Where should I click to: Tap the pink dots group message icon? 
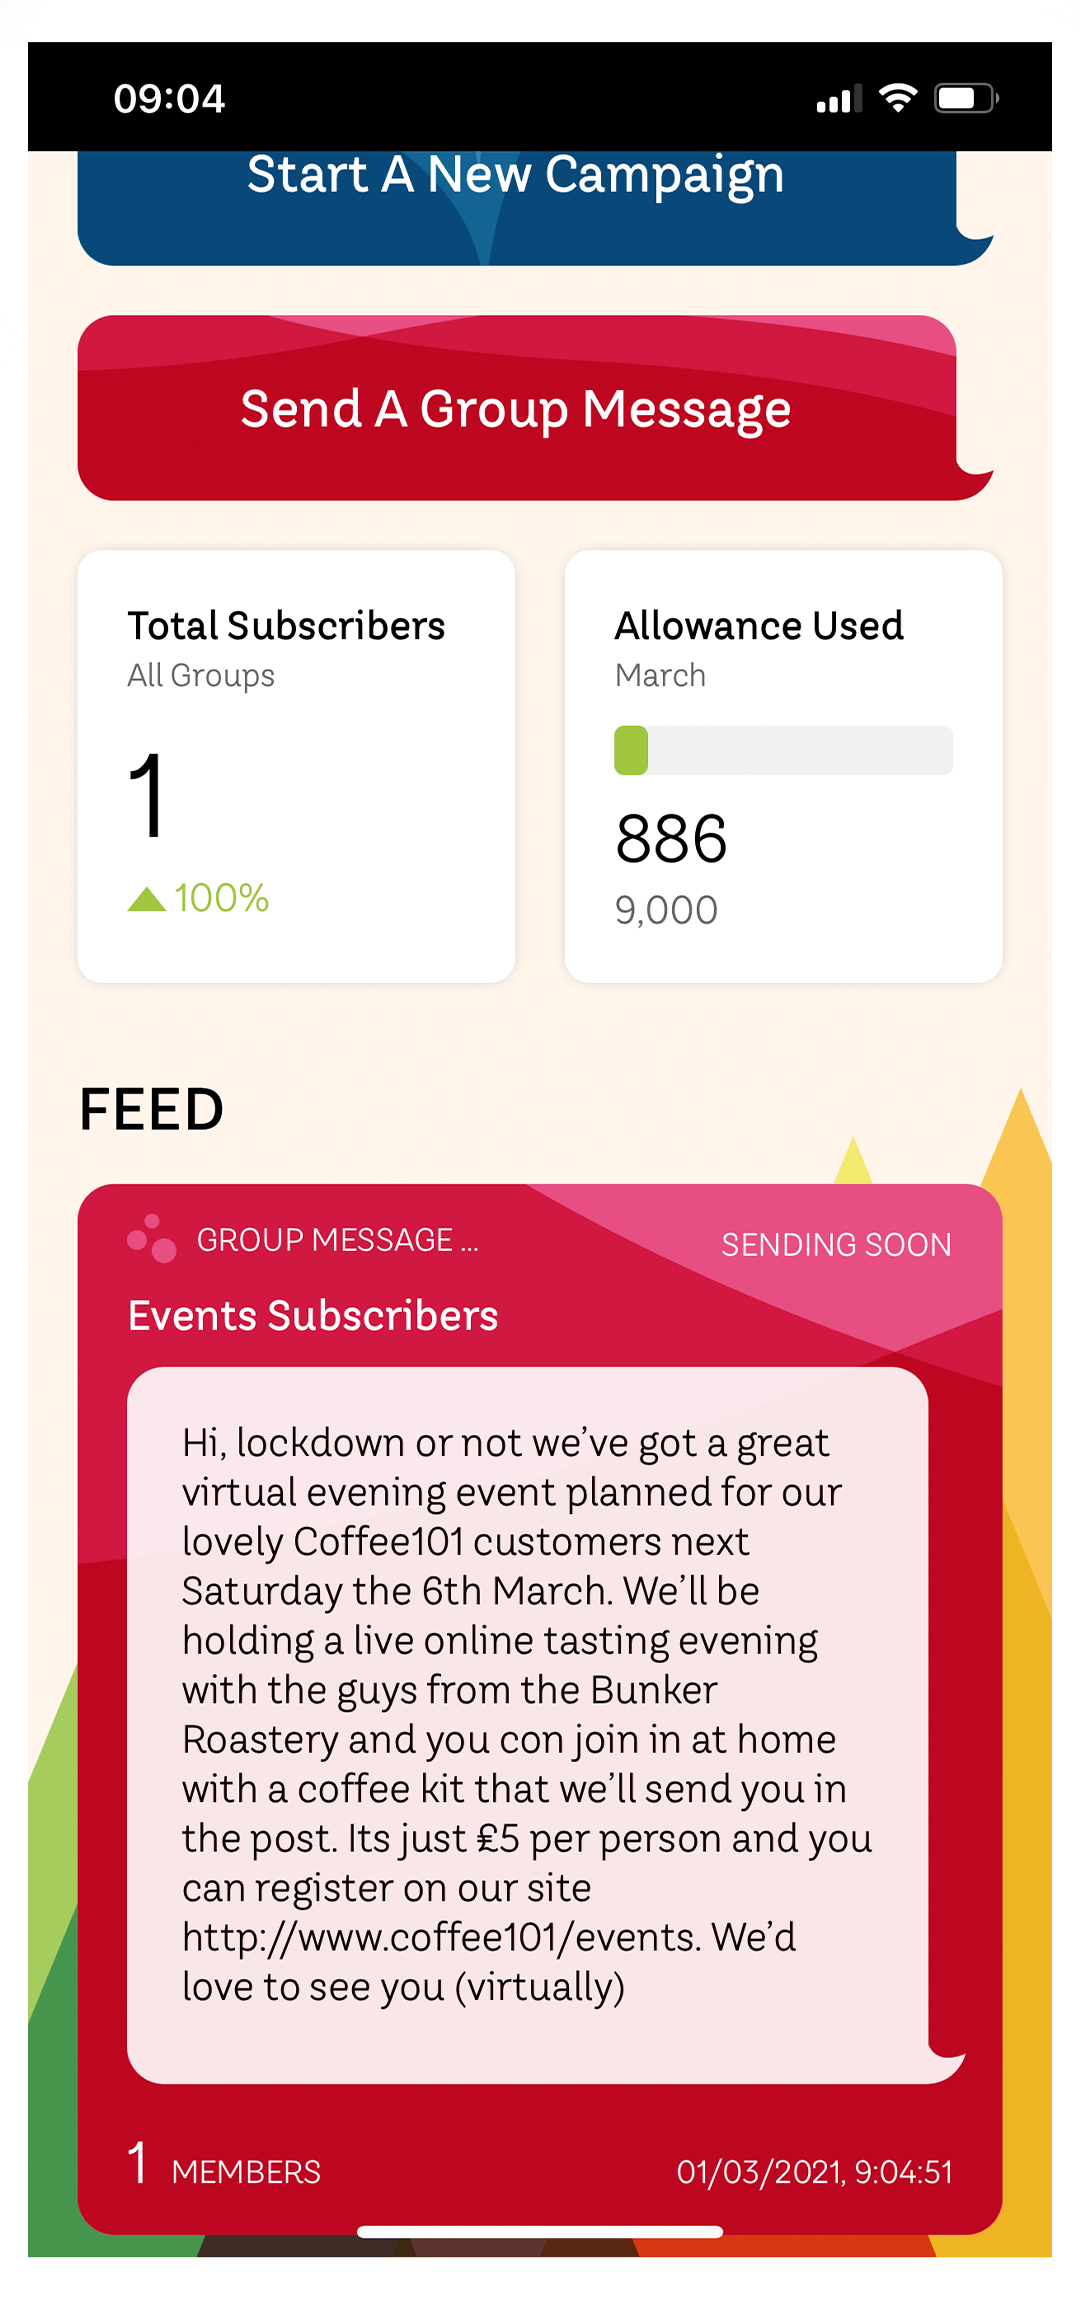pos(152,1239)
